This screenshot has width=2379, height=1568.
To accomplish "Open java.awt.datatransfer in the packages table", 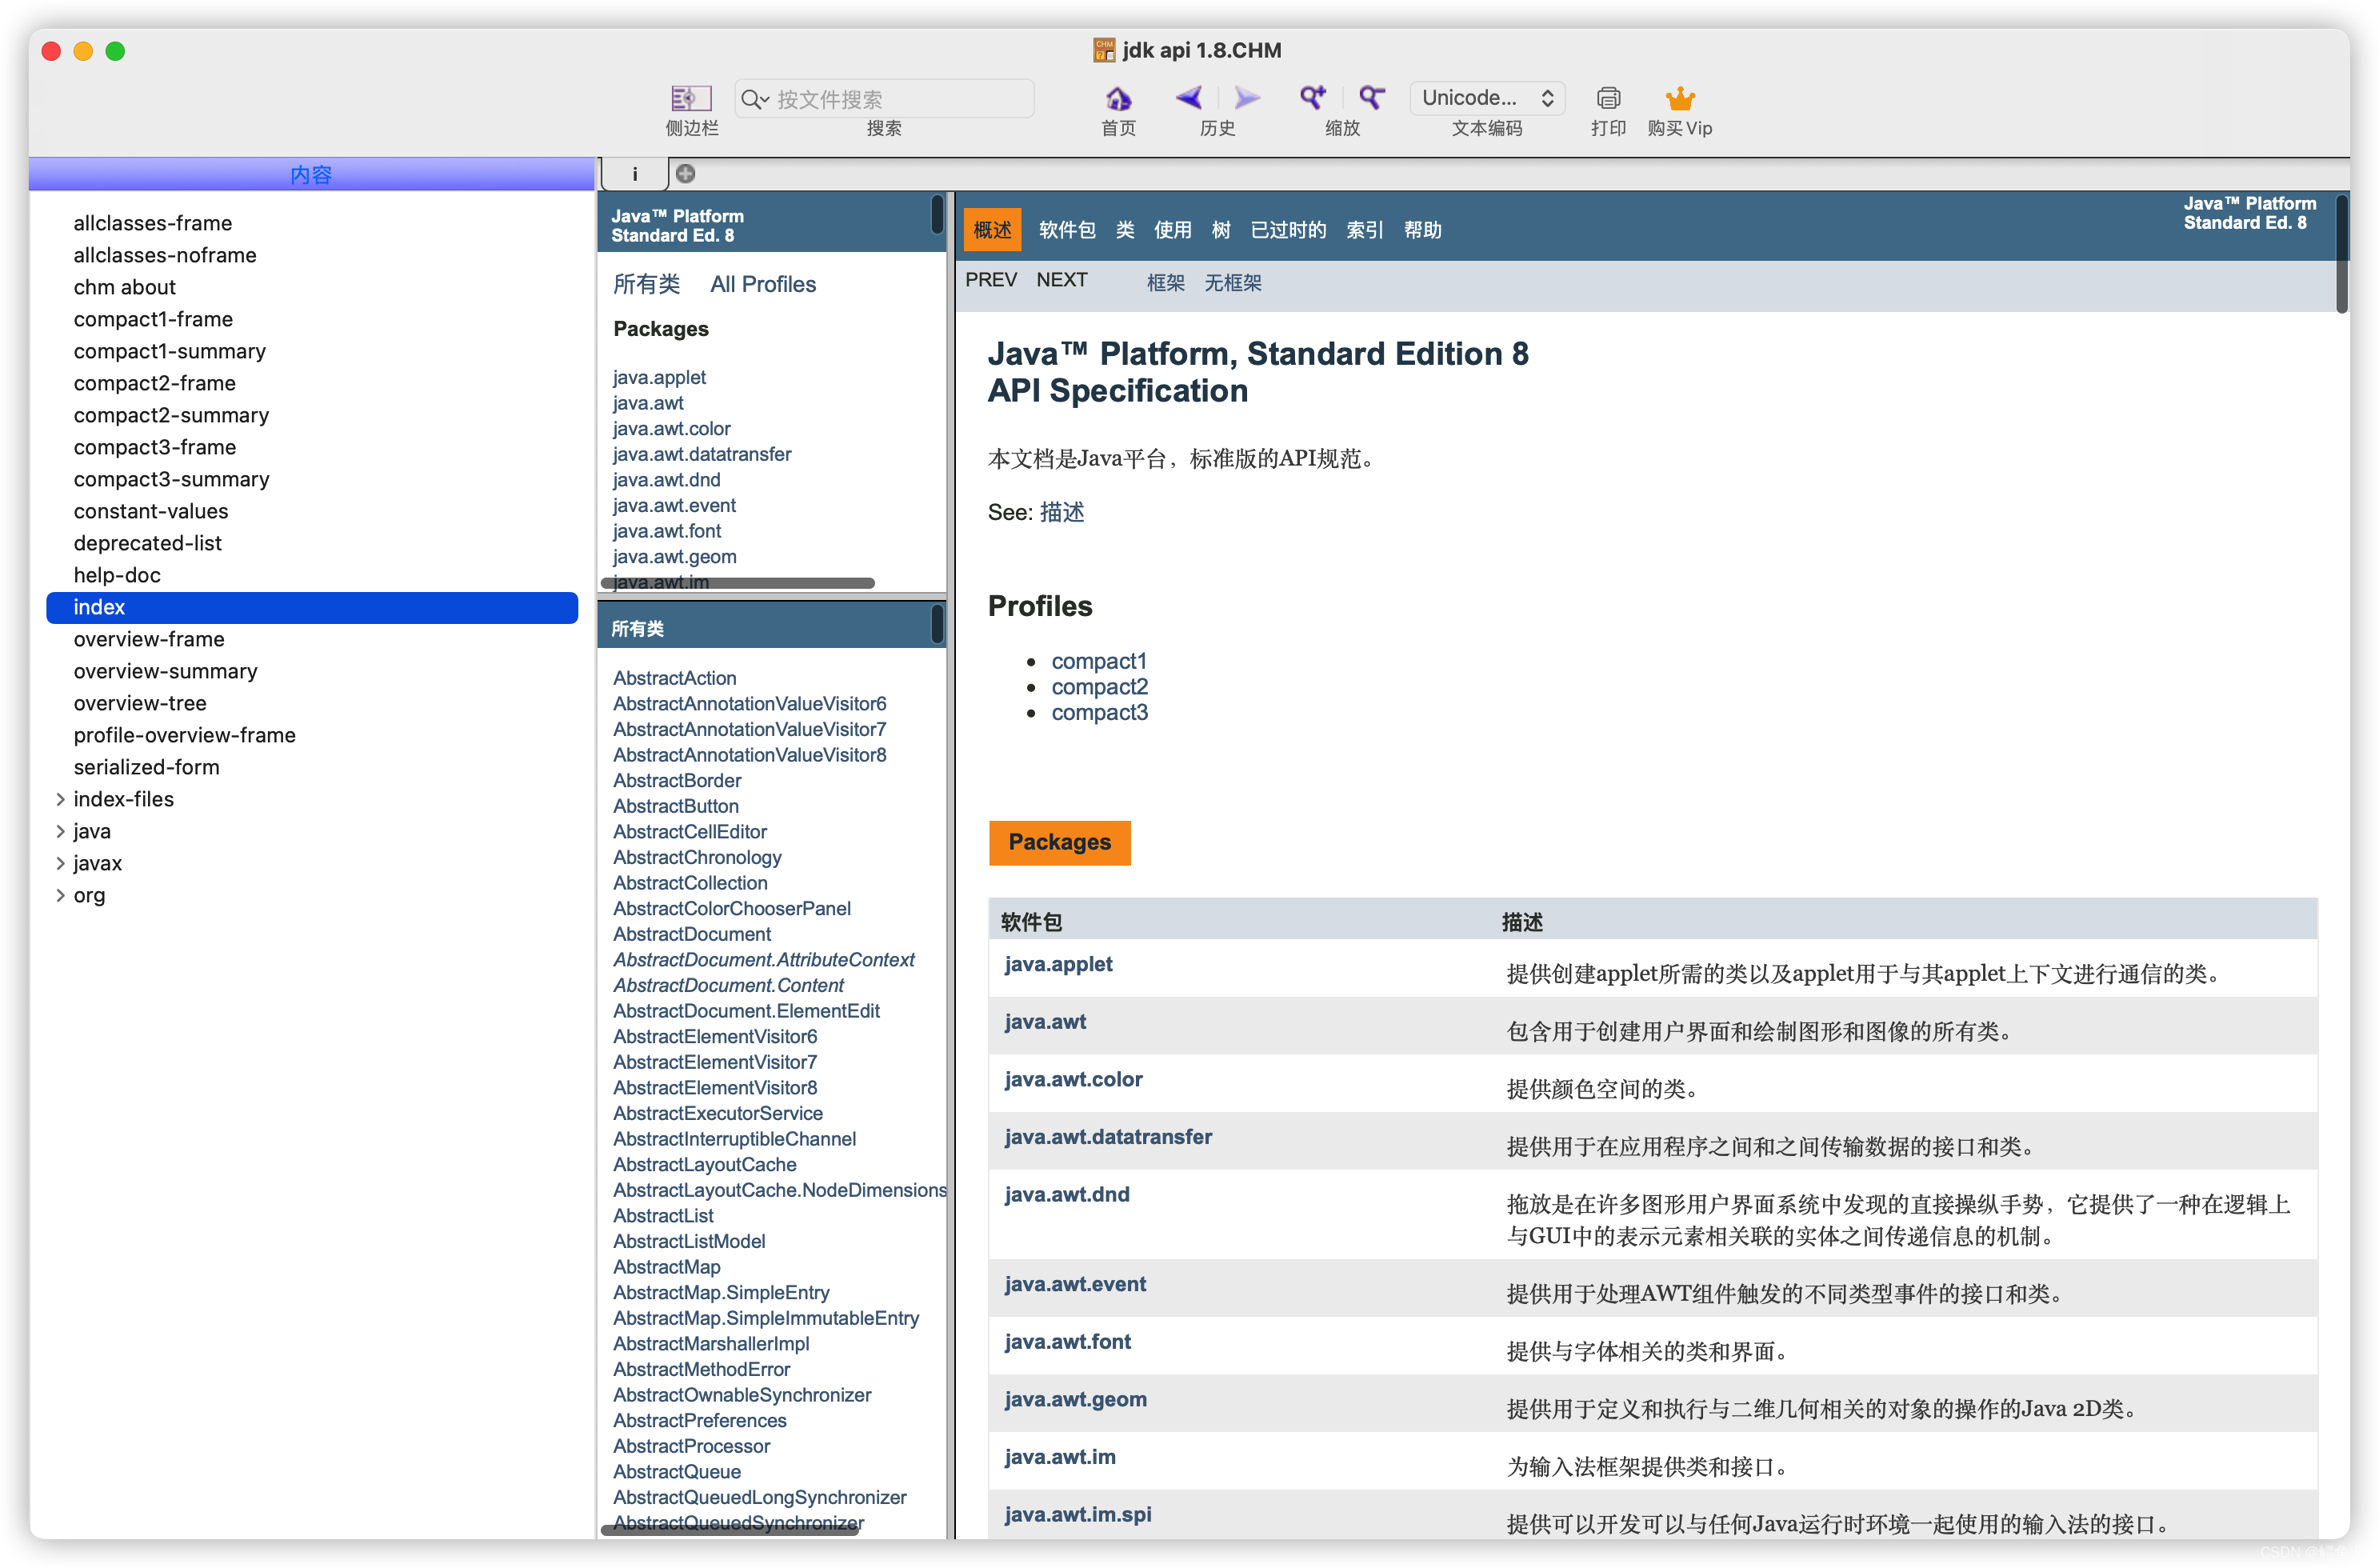I will pos(1108,1137).
